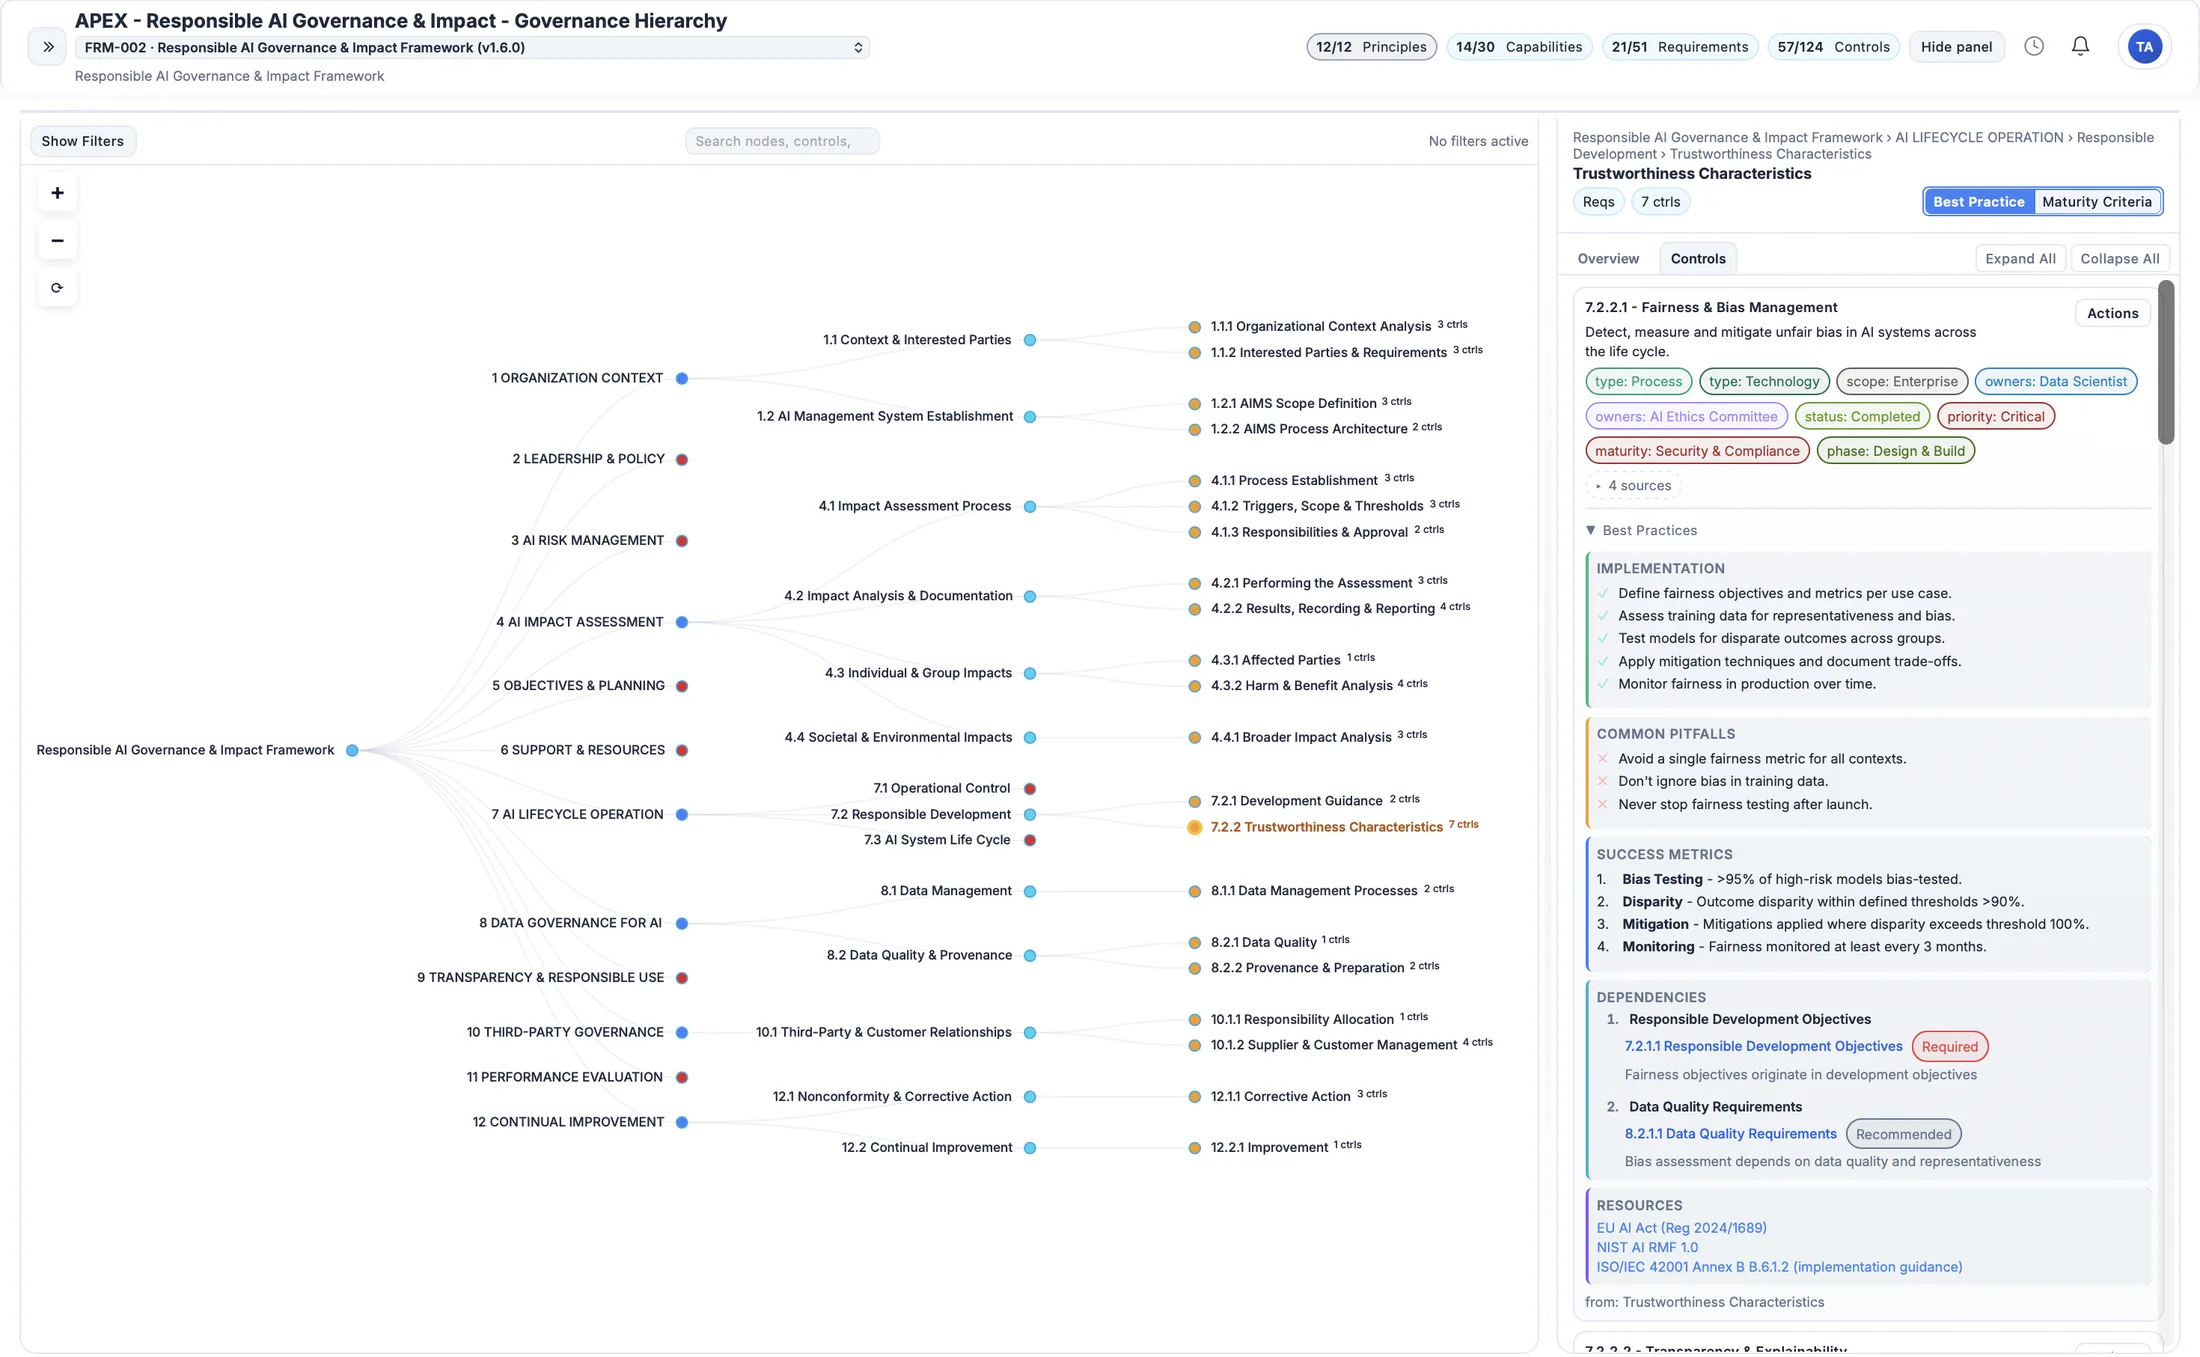The width and height of the screenshot is (2200, 1357).
Task: Click the root framework node circle
Action: tap(352, 750)
